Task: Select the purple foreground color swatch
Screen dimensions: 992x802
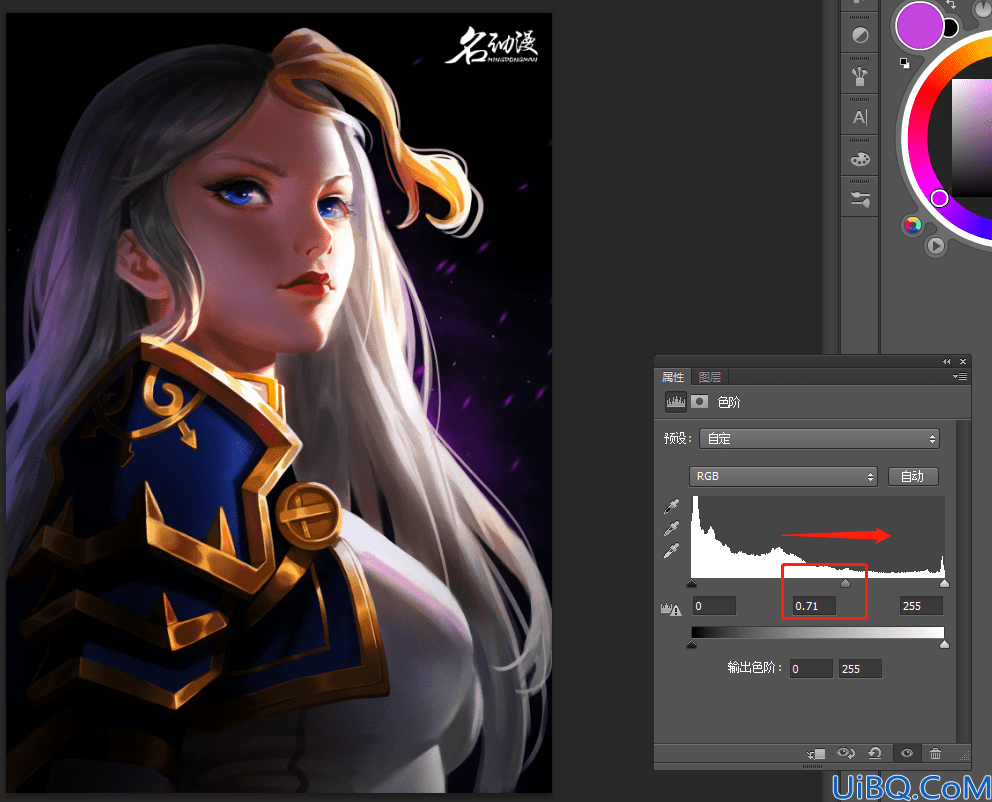Action: click(x=920, y=25)
